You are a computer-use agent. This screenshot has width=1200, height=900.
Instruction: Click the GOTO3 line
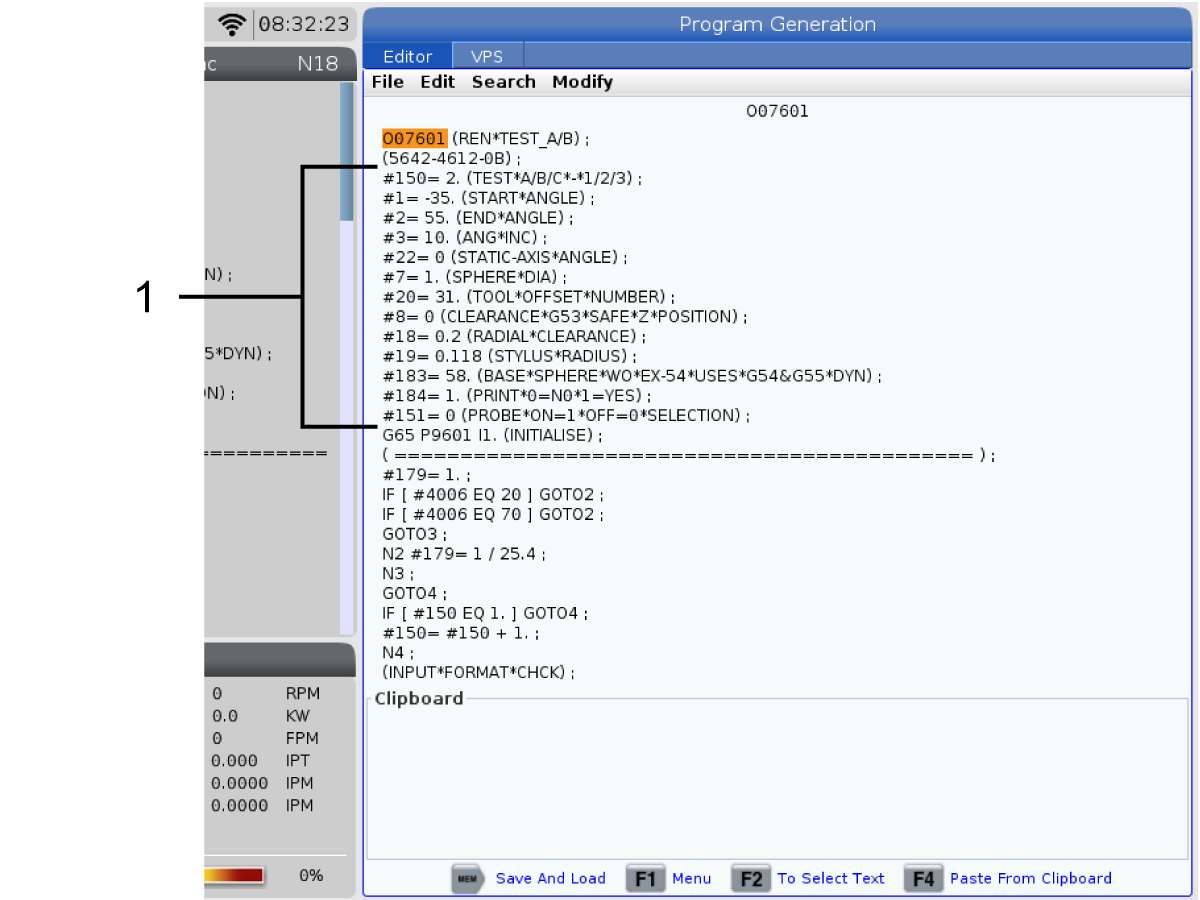point(414,534)
